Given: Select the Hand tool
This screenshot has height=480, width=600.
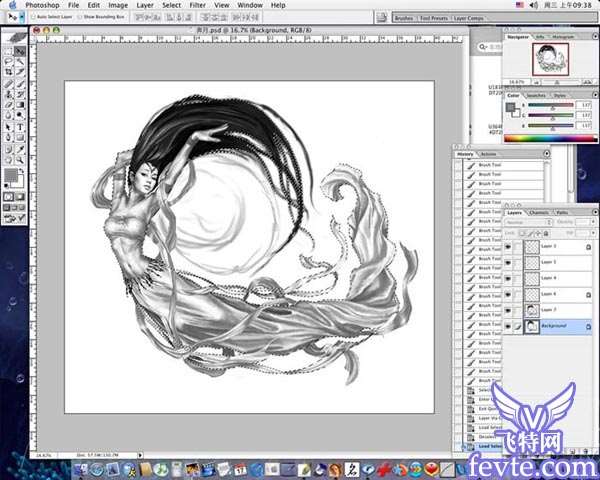Looking at the screenshot, I should pos(9,160).
